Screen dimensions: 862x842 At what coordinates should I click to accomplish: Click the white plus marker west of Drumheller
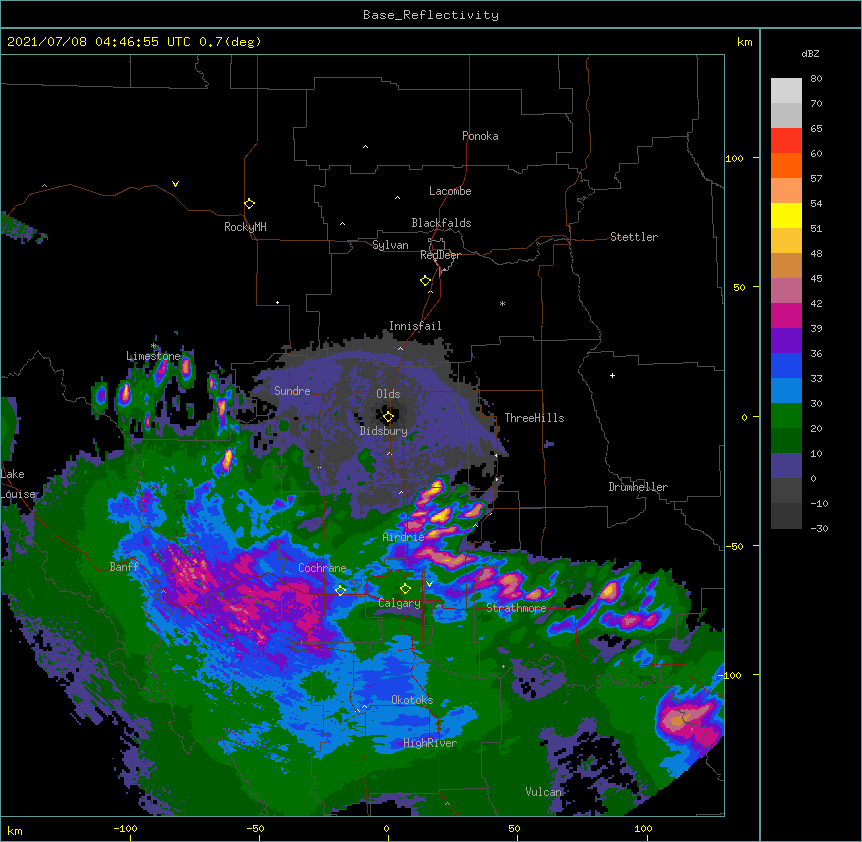[612, 375]
